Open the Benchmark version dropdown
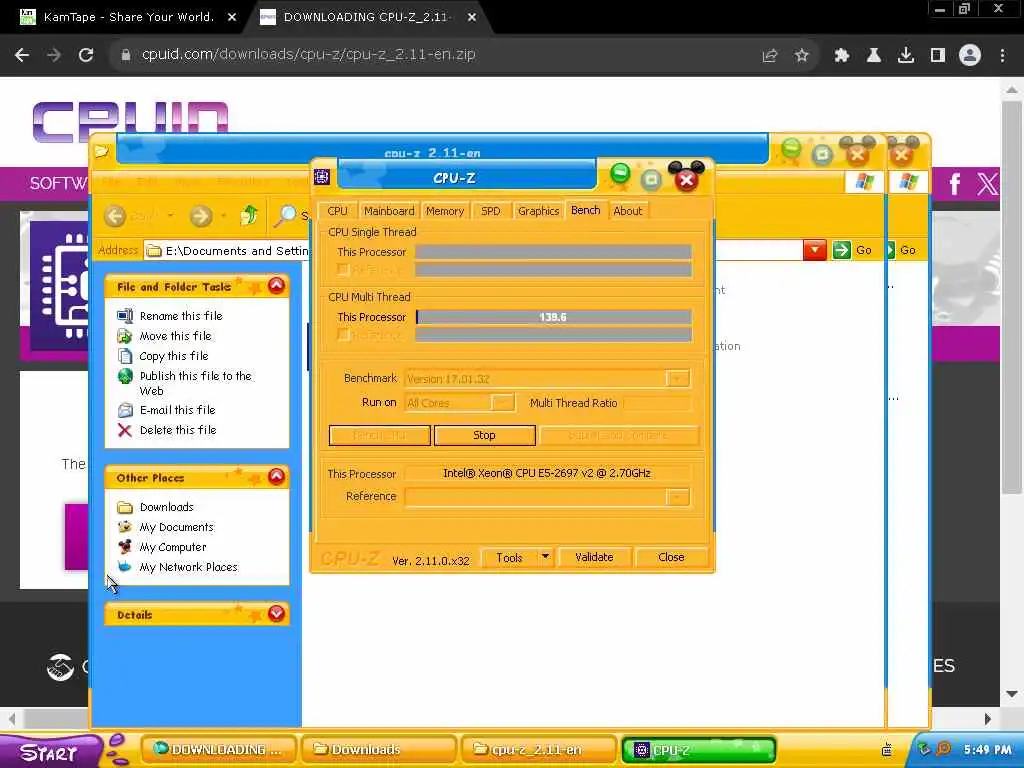1024x768 pixels. pos(677,379)
